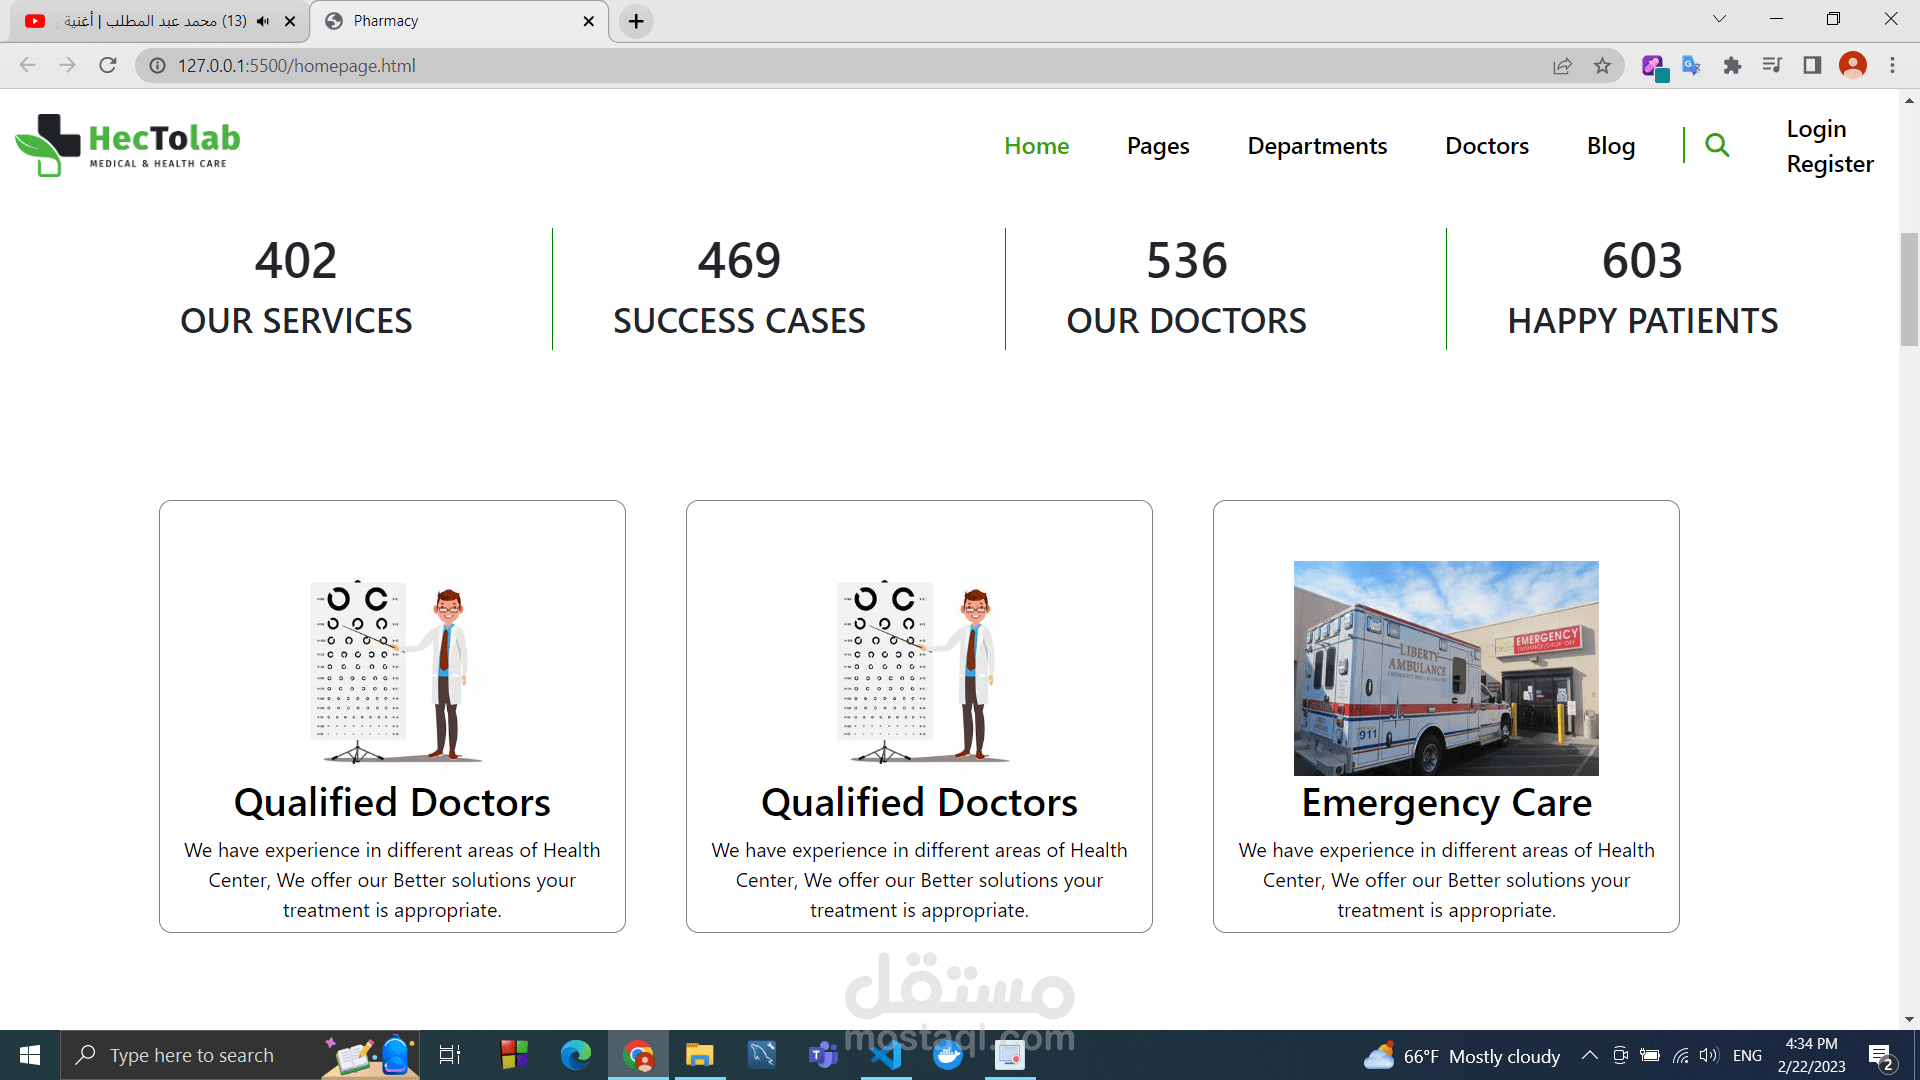Reload the Pharmacy page

click(108, 66)
